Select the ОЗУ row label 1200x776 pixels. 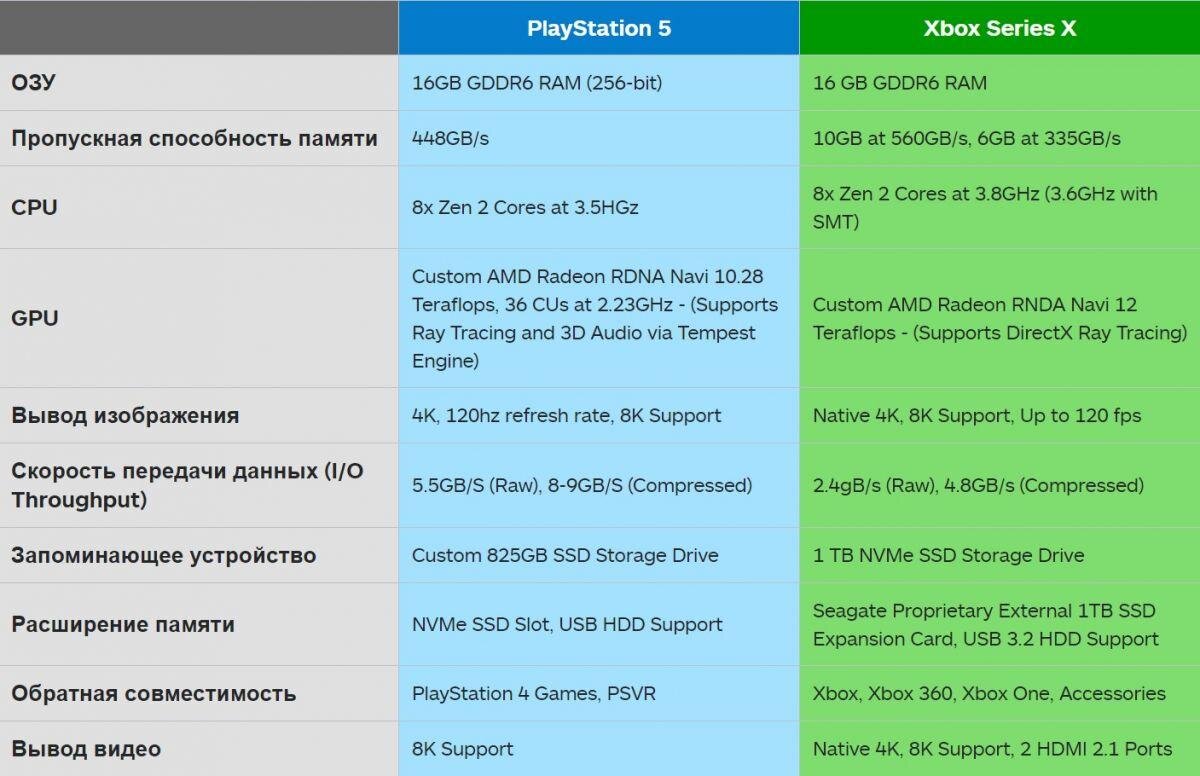click(x=33, y=82)
